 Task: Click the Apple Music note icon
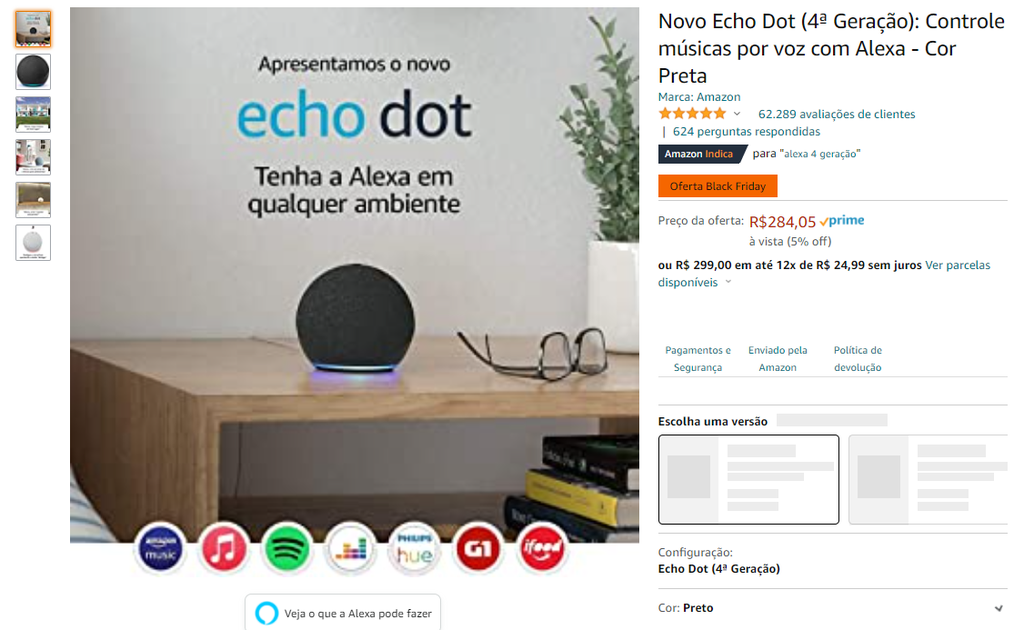224,548
